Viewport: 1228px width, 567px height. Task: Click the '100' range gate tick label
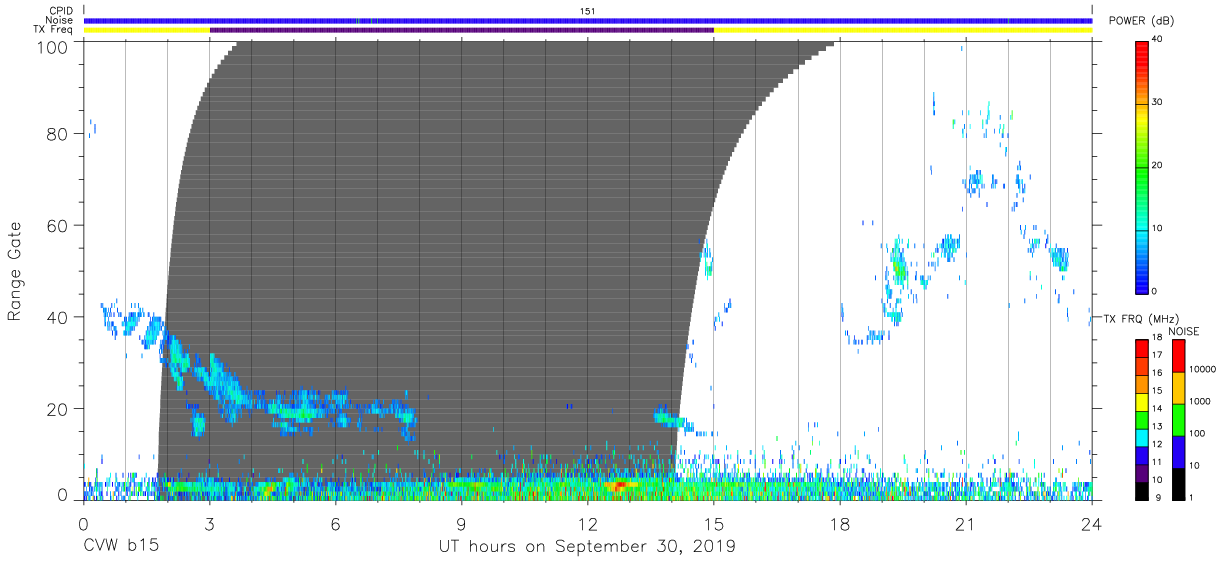tap(54, 46)
